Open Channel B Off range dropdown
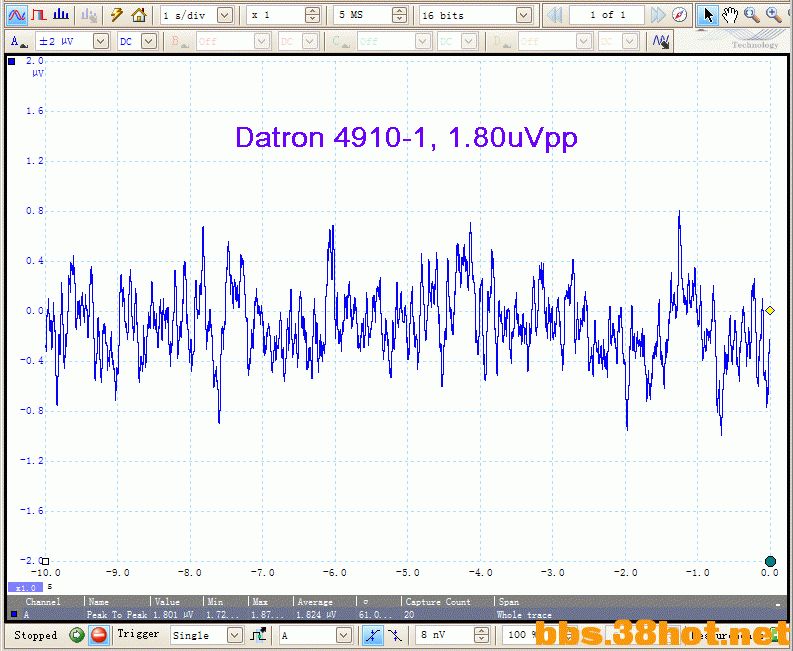This screenshot has height=651, width=793. pyautogui.click(x=262, y=41)
